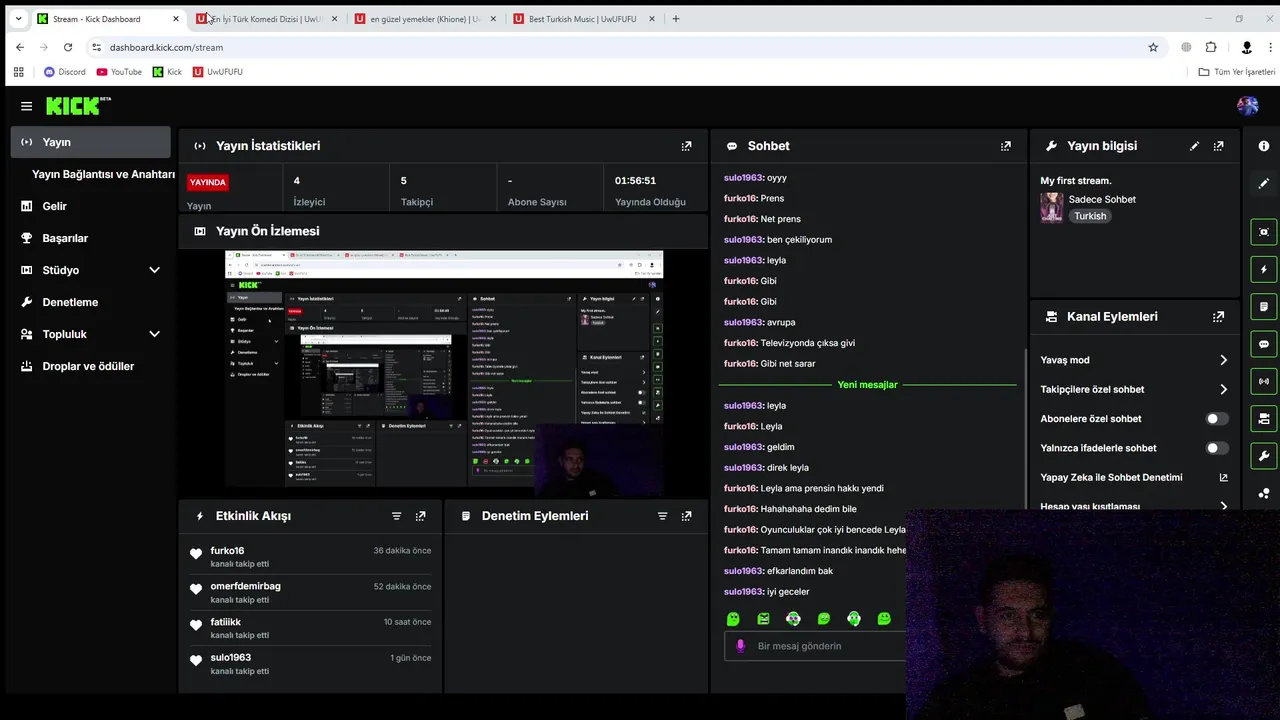Click Yapay Zeka ile Sohbet Denetimi
This screenshot has width=1280, height=720.
(1111, 478)
